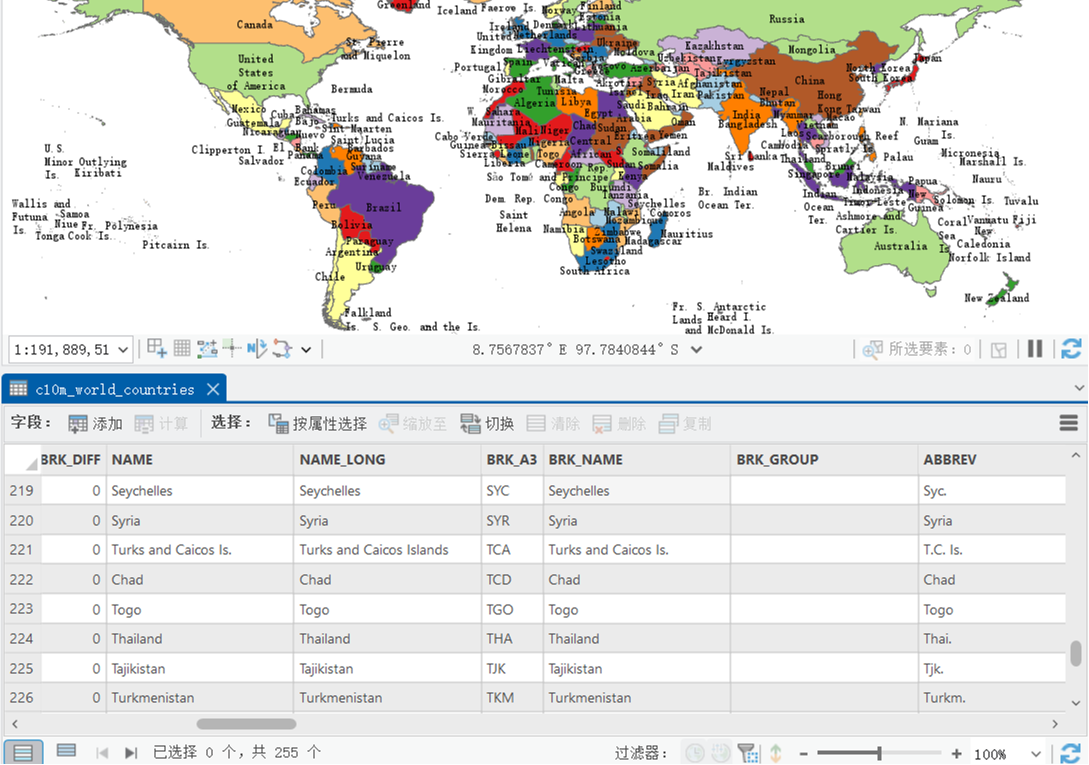Select the BRK_A3 column header
This screenshot has width=1089, height=765.
click(x=512, y=460)
